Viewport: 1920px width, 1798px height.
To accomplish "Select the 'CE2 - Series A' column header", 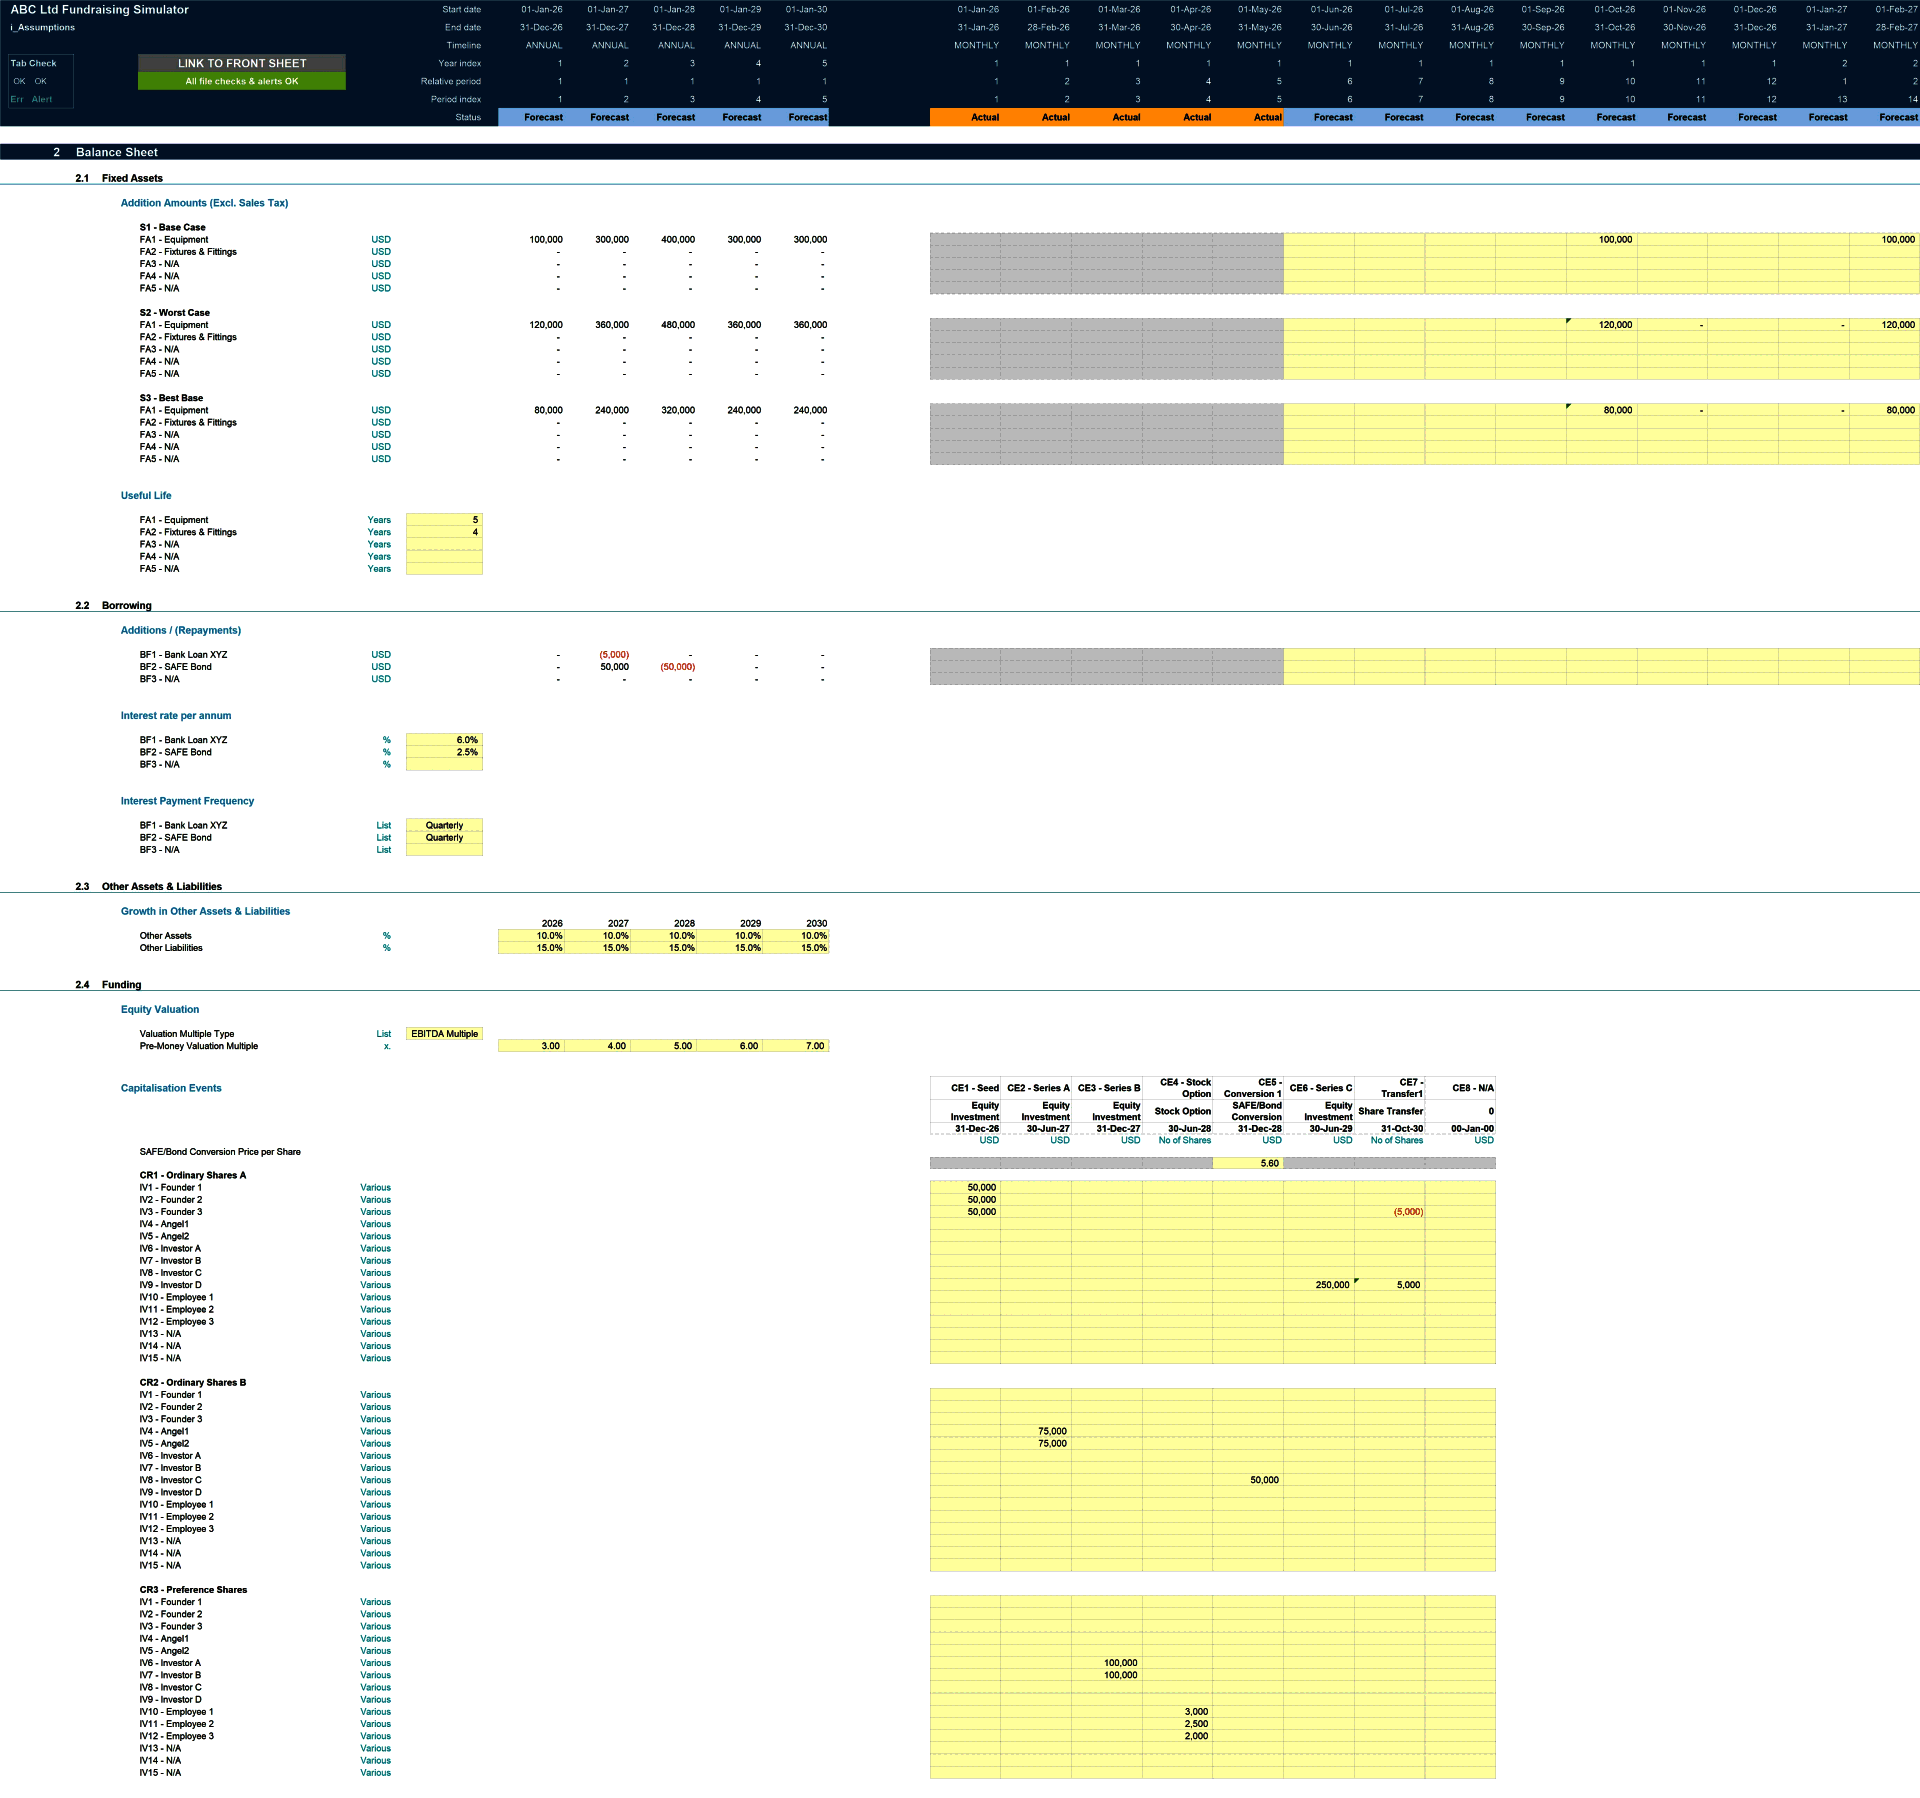I will (x=1038, y=1088).
